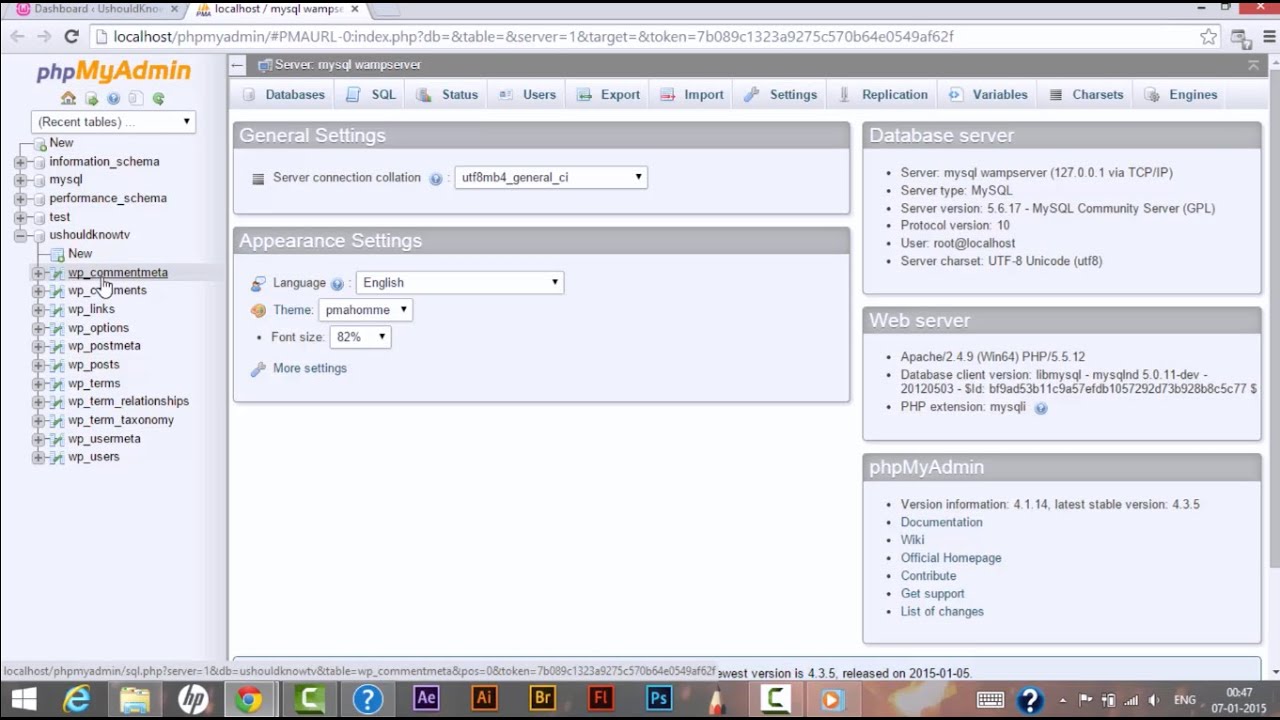1280x720 pixels.
Task: Open the List of changes link
Action: [942, 612]
